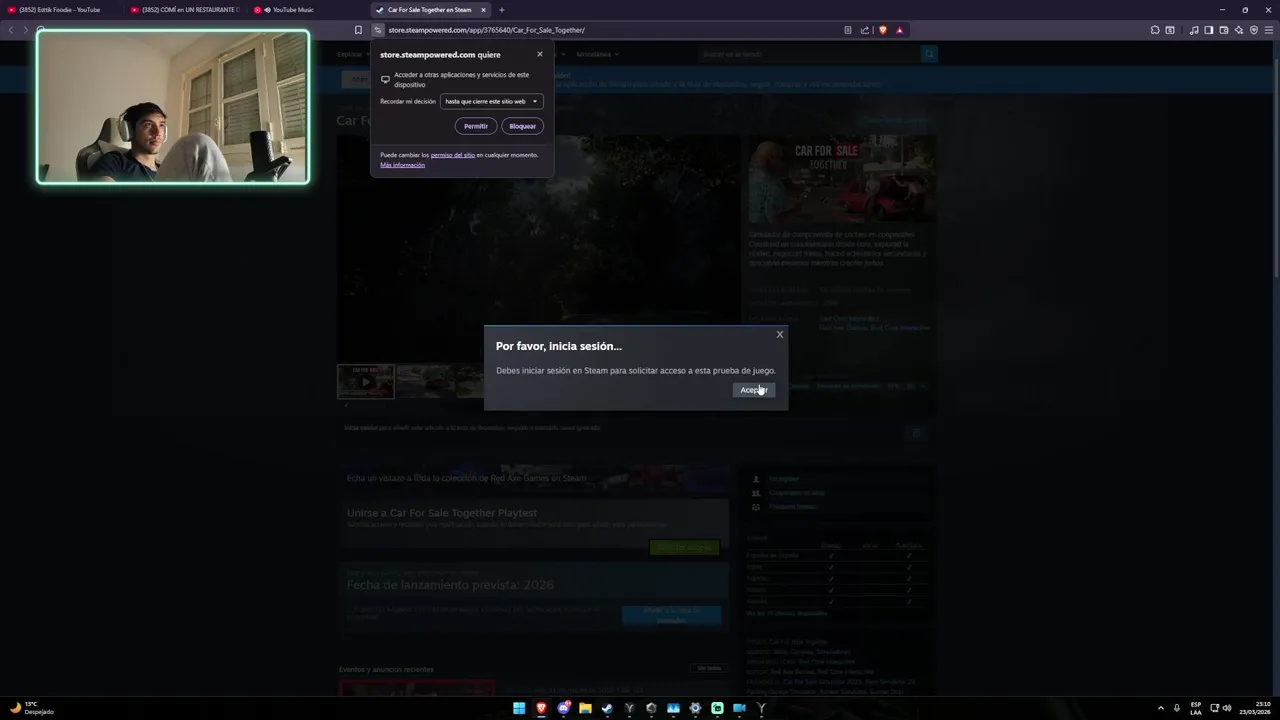Viewport: 1280px width, 720px height.
Task: Open the 'Más información' link
Action: 402,165
